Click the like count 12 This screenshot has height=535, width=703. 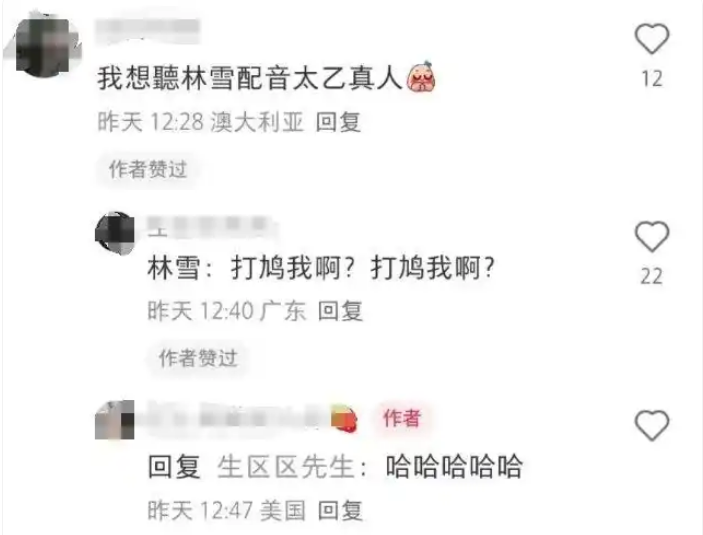tap(651, 78)
